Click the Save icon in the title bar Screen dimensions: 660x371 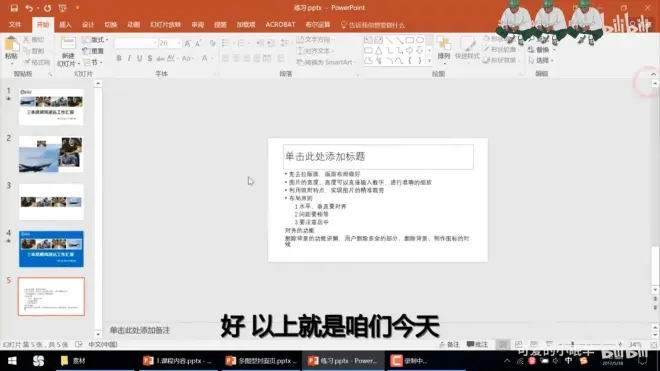click(x=13, y=8)
